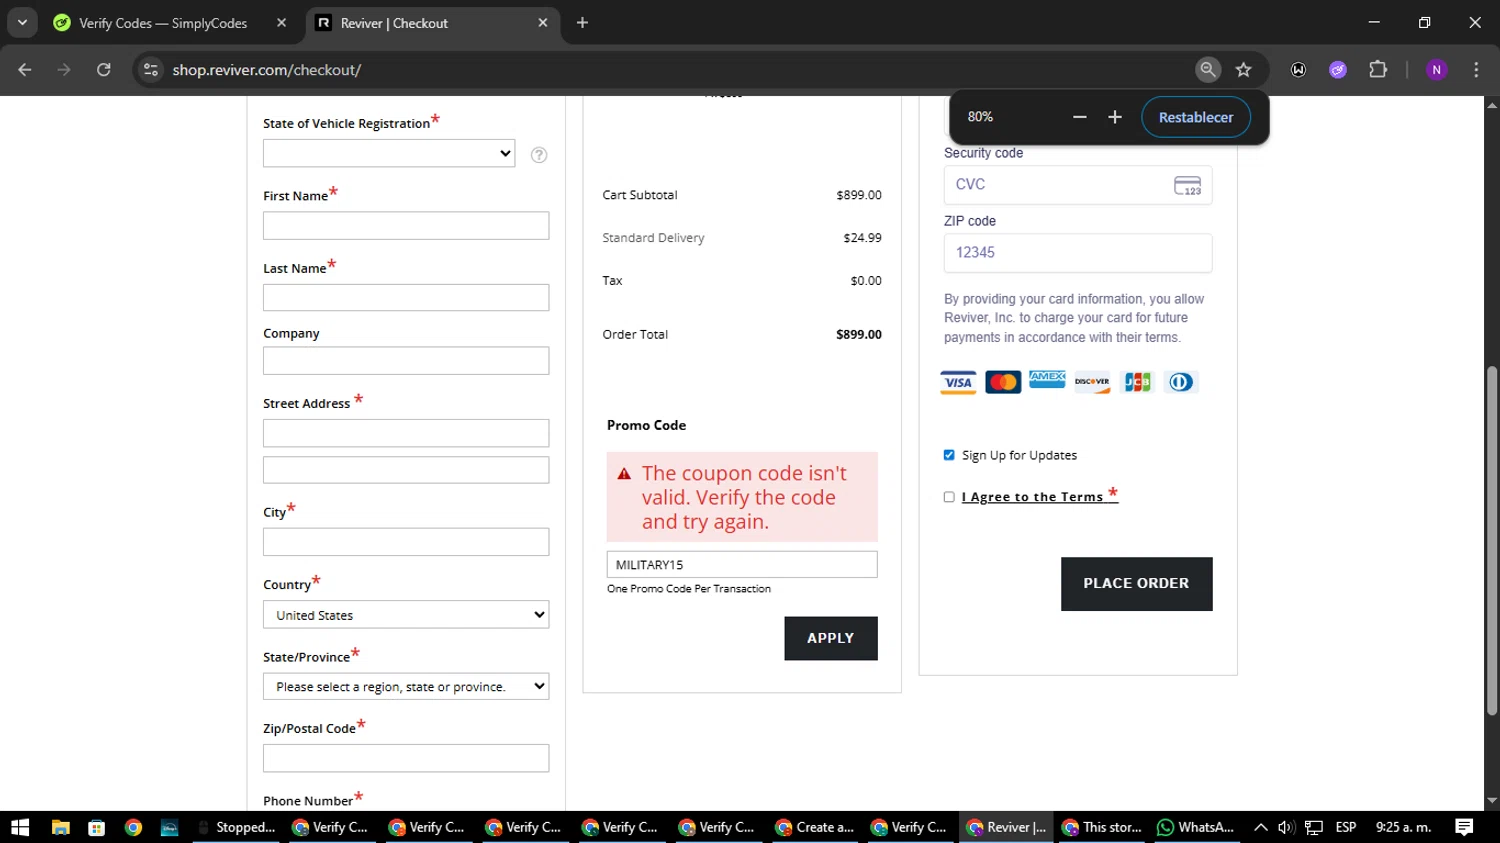
Task: Click the browser back arrow
Action: click(25, 70)
